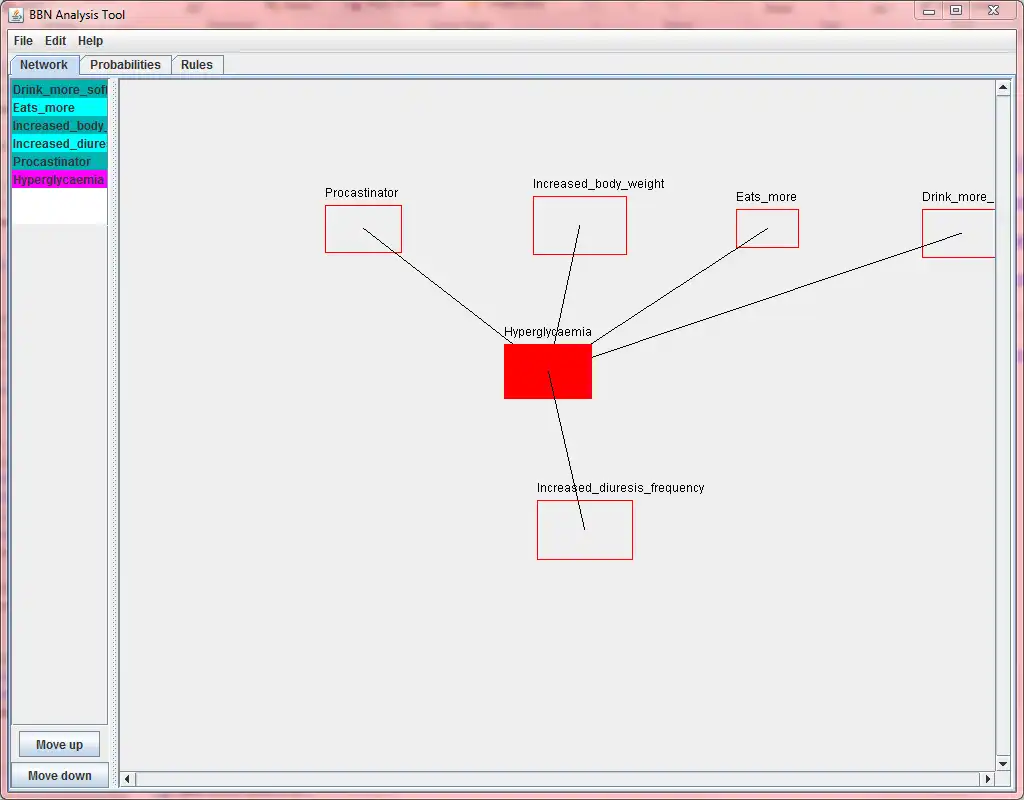Click the Increased_diuresis_frequency node box
This screenshot has height=800, width=1024.
[584, 530]
